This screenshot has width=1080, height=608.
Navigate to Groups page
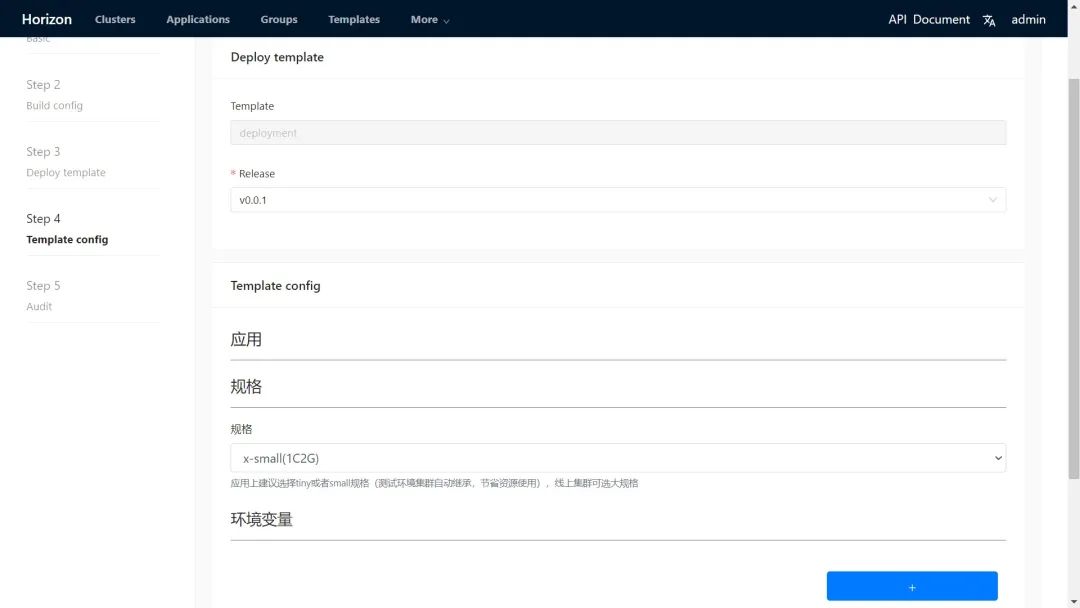coord(279,19)
